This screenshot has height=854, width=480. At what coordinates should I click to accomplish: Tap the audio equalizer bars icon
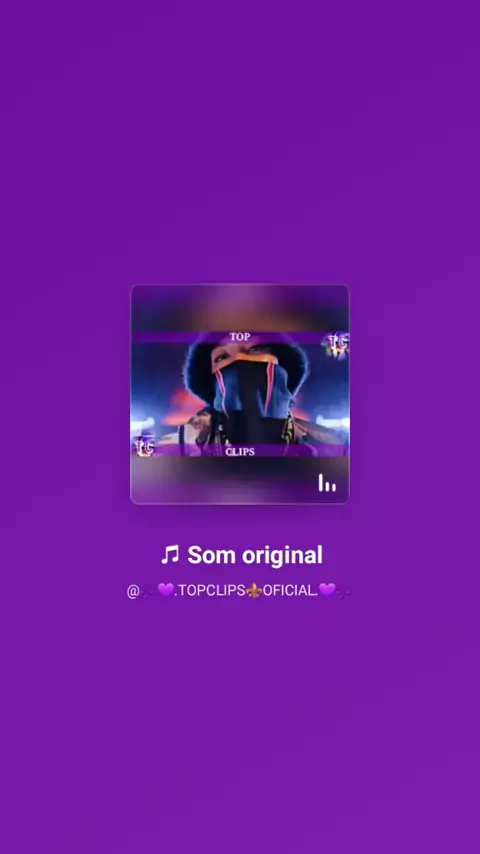pos(327,483)
